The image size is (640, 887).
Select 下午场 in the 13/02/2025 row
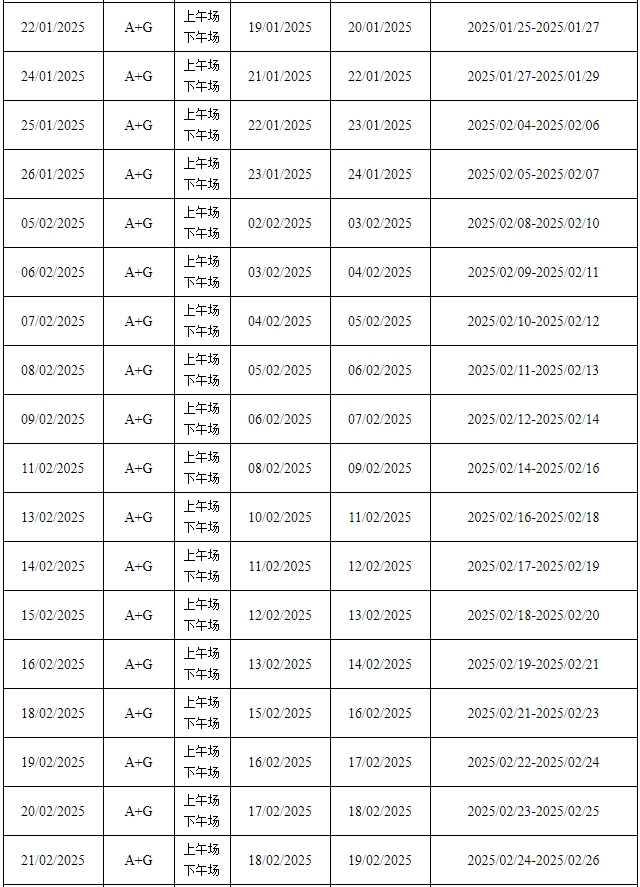(201, 528)
